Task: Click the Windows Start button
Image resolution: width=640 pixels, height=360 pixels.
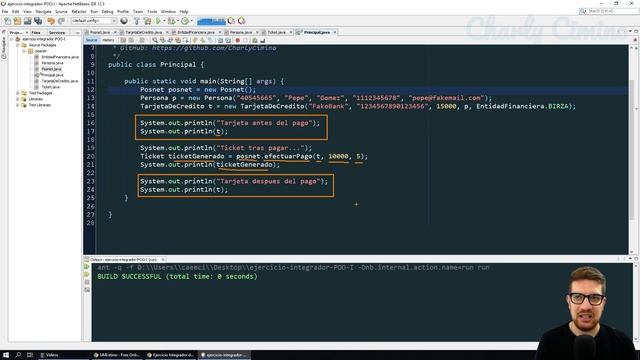Action: pos(6,355)
